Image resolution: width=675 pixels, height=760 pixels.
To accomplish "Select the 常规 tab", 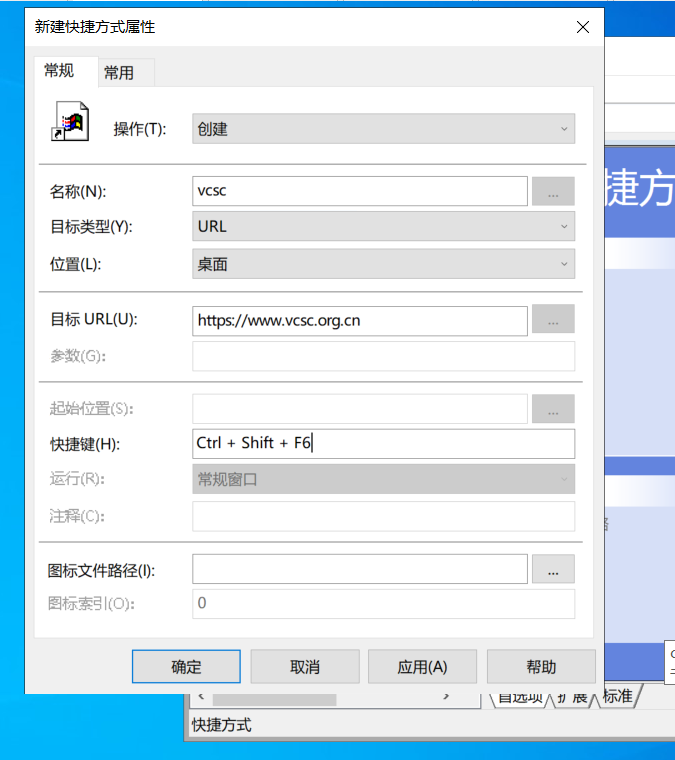I will (59, 71).
